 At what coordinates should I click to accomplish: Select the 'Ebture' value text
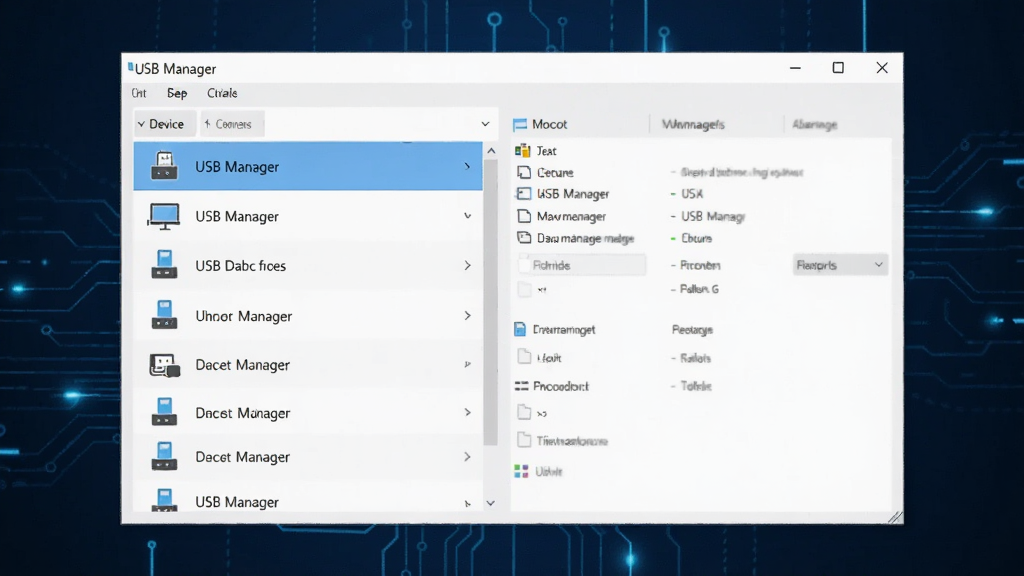(696, 238)
